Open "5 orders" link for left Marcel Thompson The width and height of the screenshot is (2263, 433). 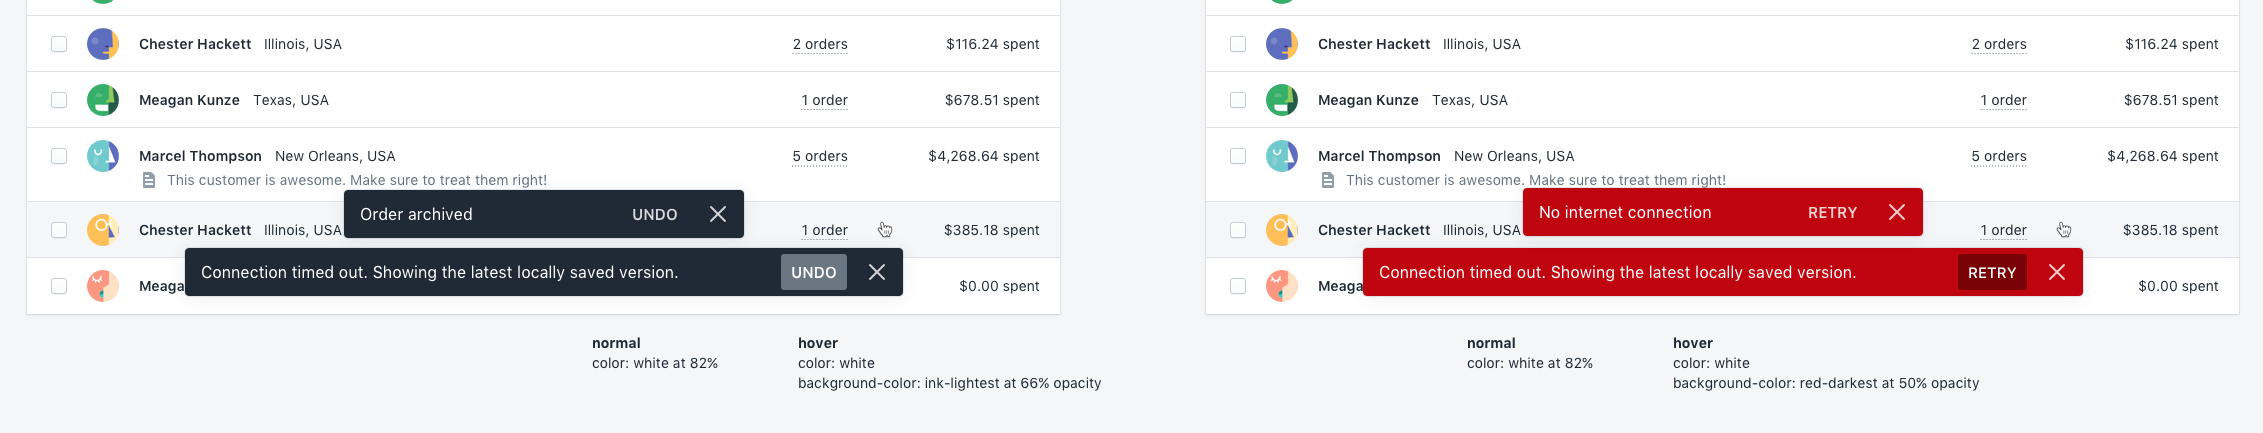(x=820, y=156)
